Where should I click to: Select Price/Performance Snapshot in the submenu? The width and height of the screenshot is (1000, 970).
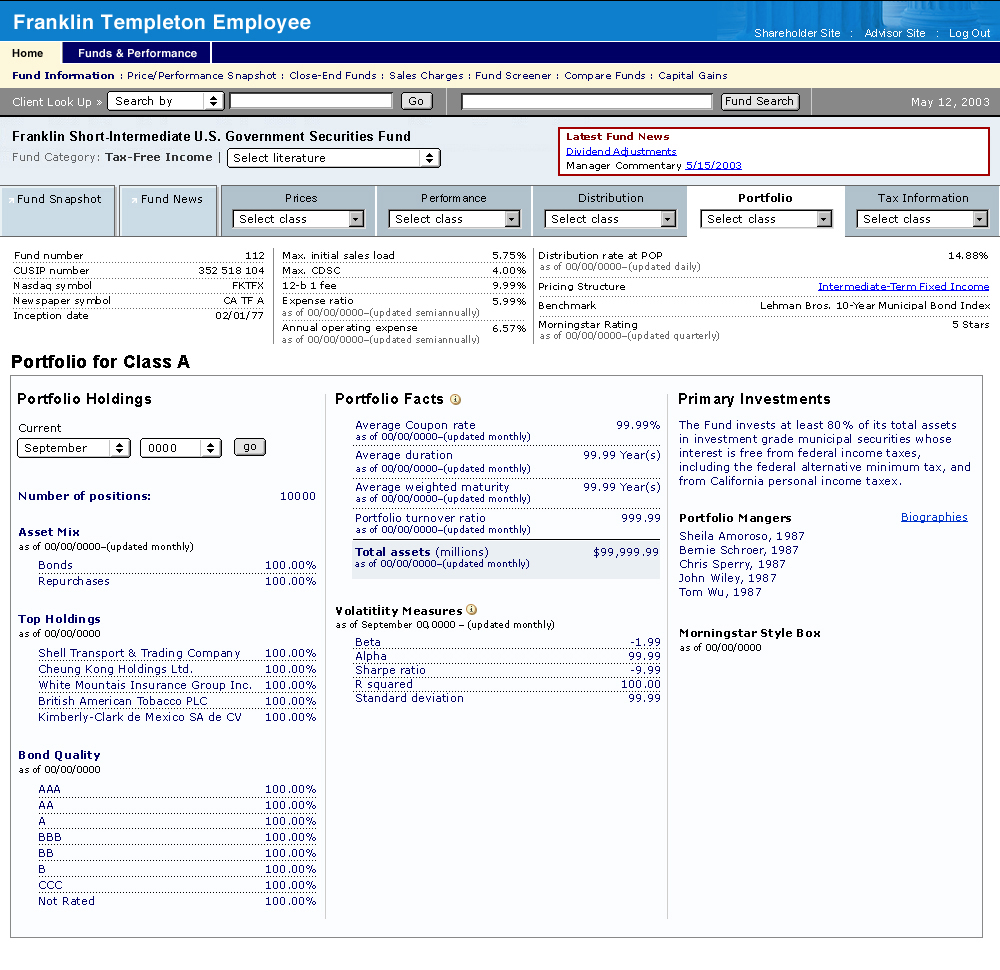(x=201, y=76)
